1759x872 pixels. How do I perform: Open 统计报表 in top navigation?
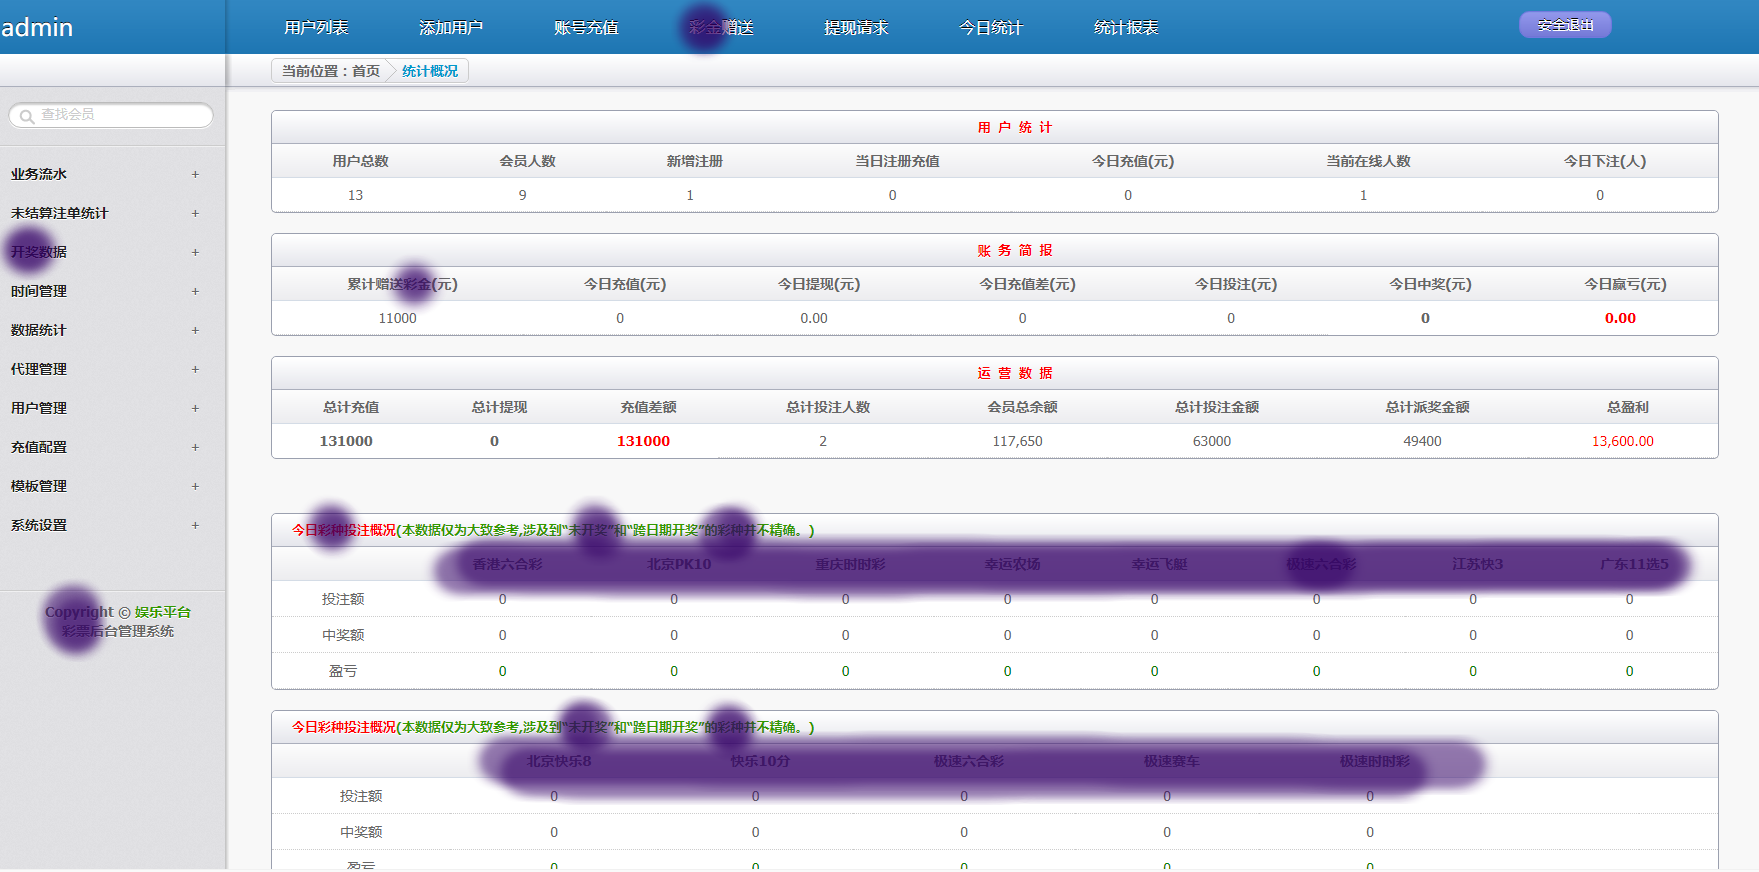[1126, 28]
